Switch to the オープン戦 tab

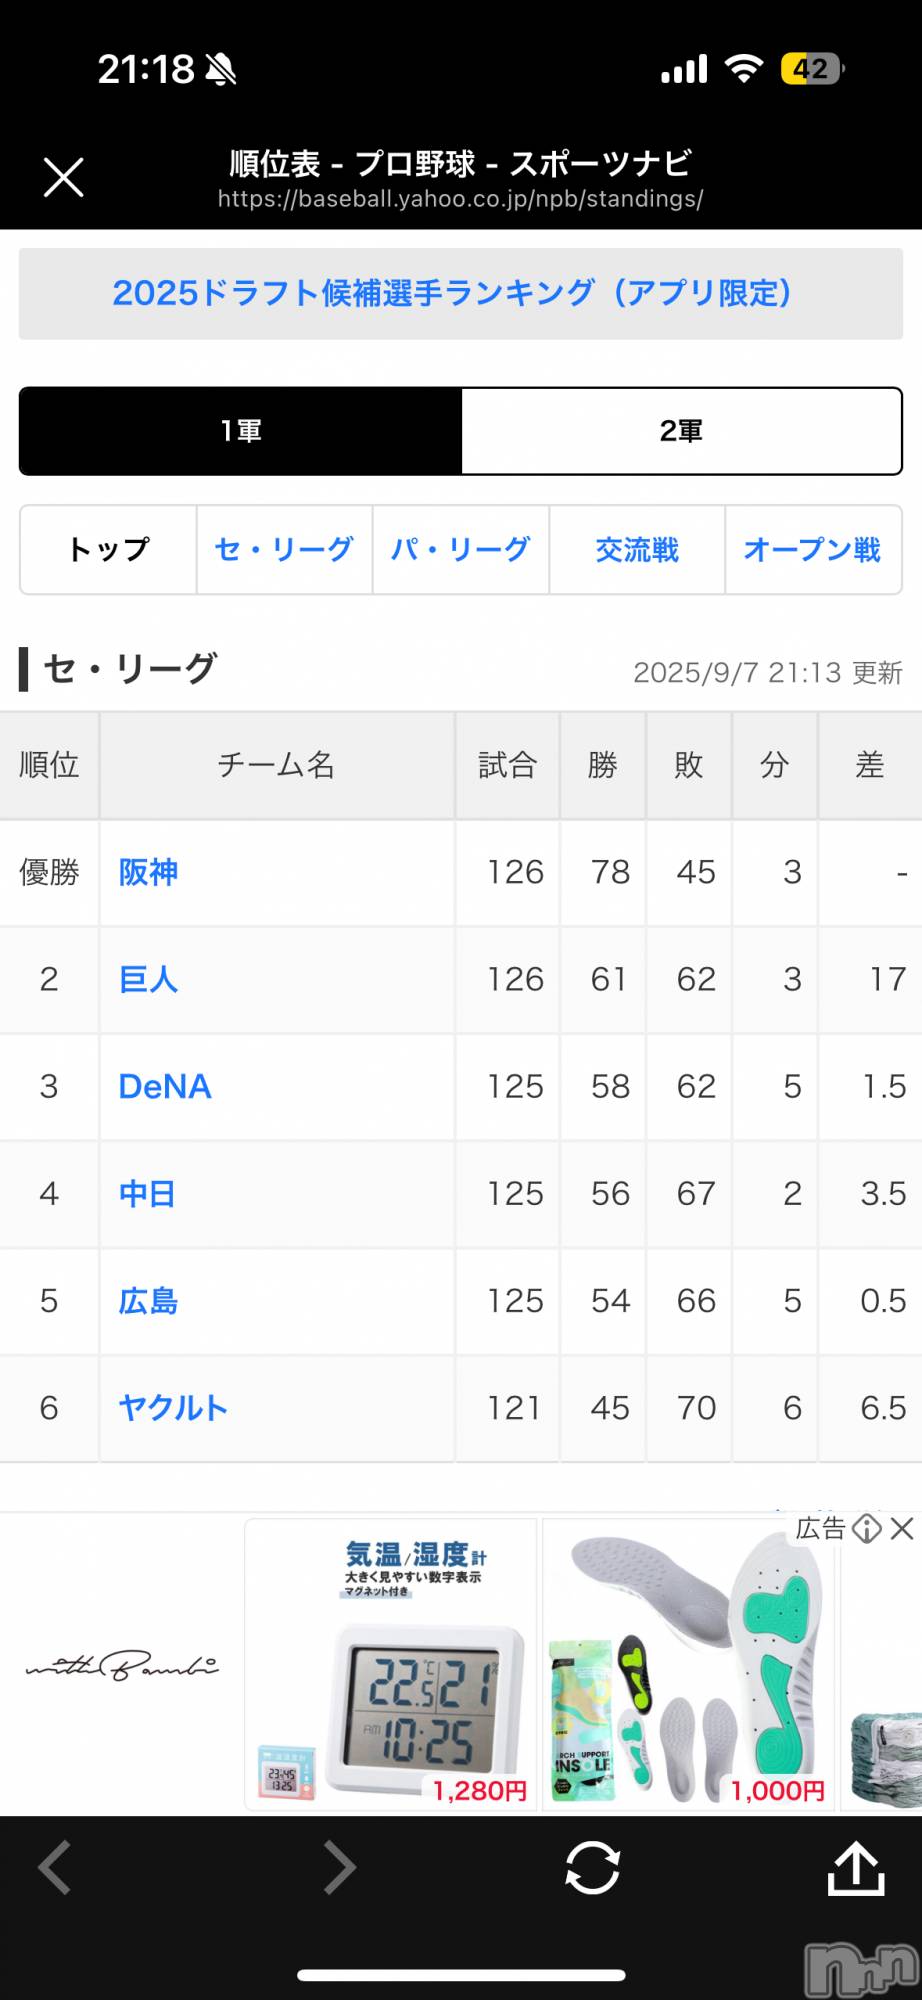pos(812,550)
